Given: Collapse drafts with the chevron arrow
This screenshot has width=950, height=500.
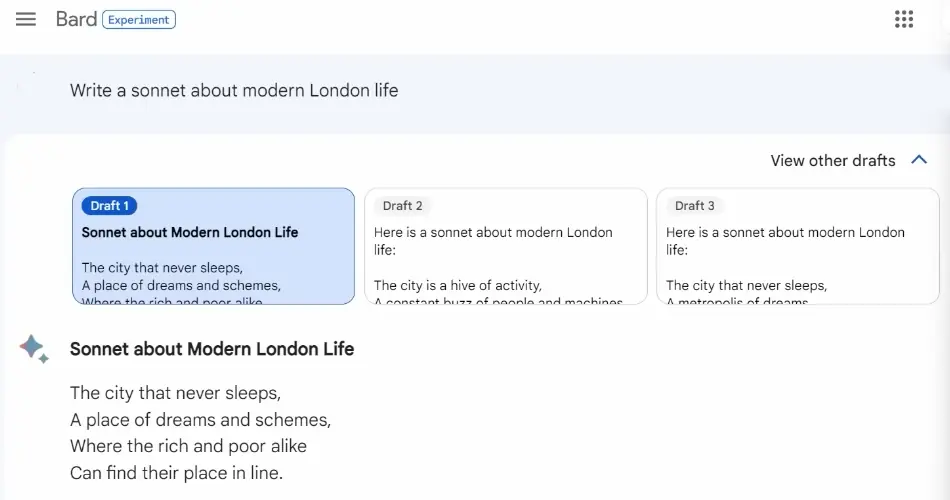Looking at the screenshot, I should pyautogui.click(x=918, y=160).
